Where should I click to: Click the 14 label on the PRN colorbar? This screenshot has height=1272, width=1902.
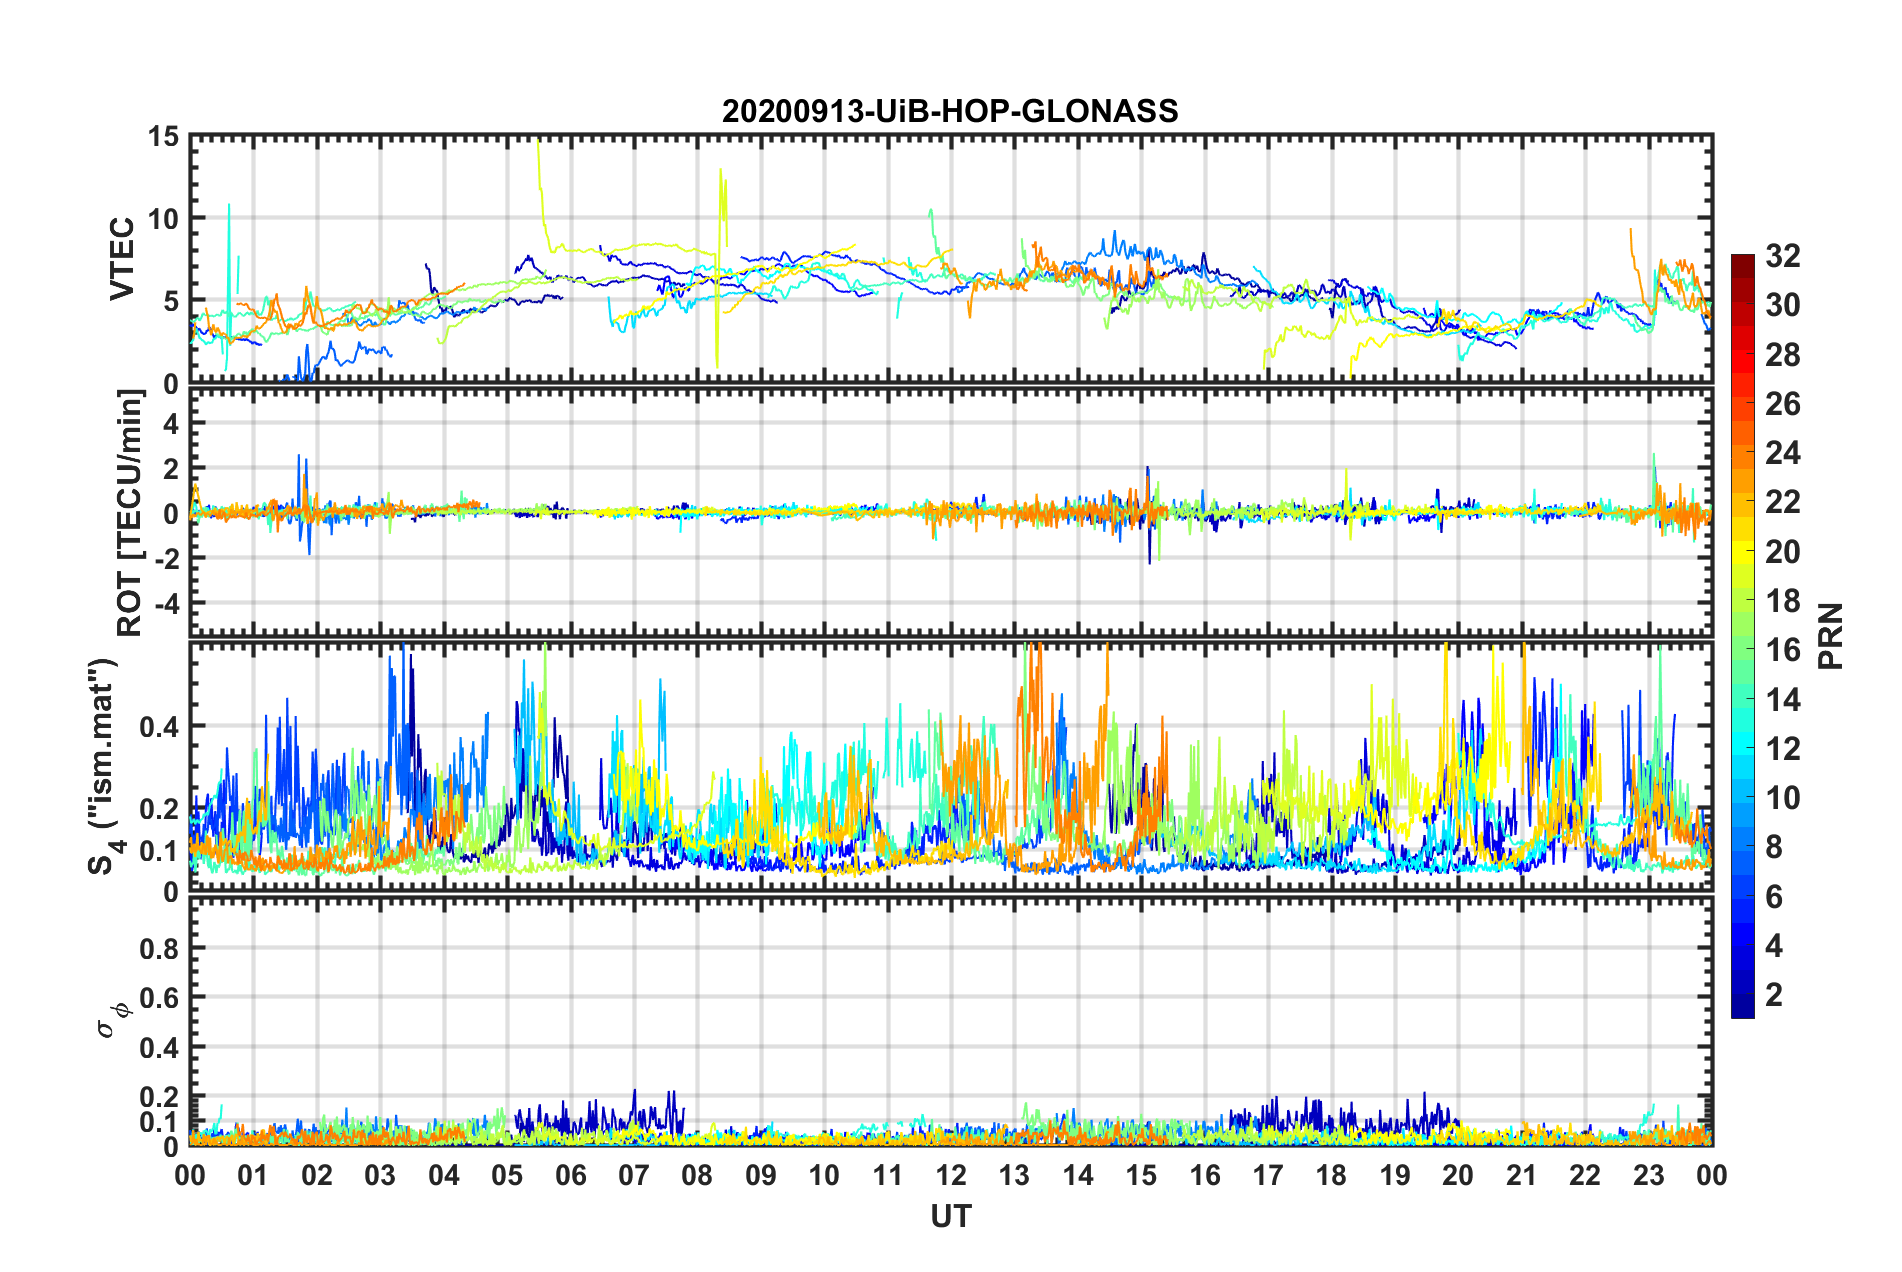[1783, 700]
